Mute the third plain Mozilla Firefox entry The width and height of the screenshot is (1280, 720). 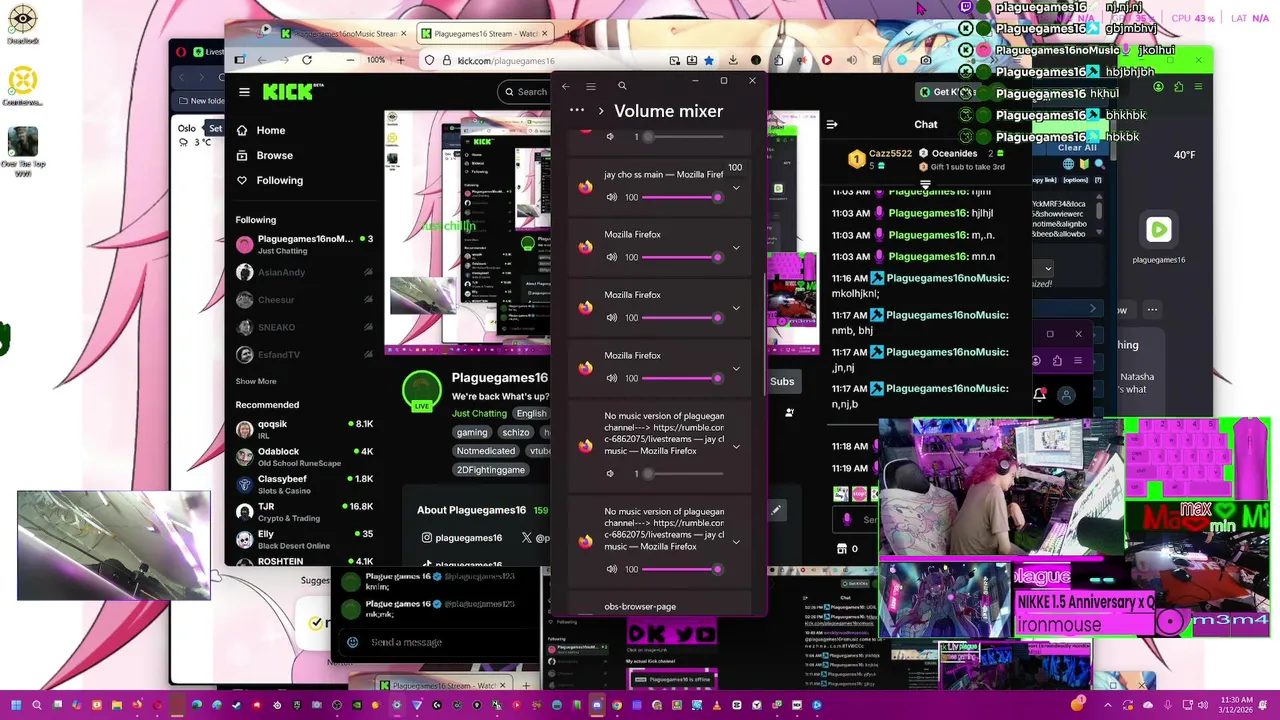[611, 378]
